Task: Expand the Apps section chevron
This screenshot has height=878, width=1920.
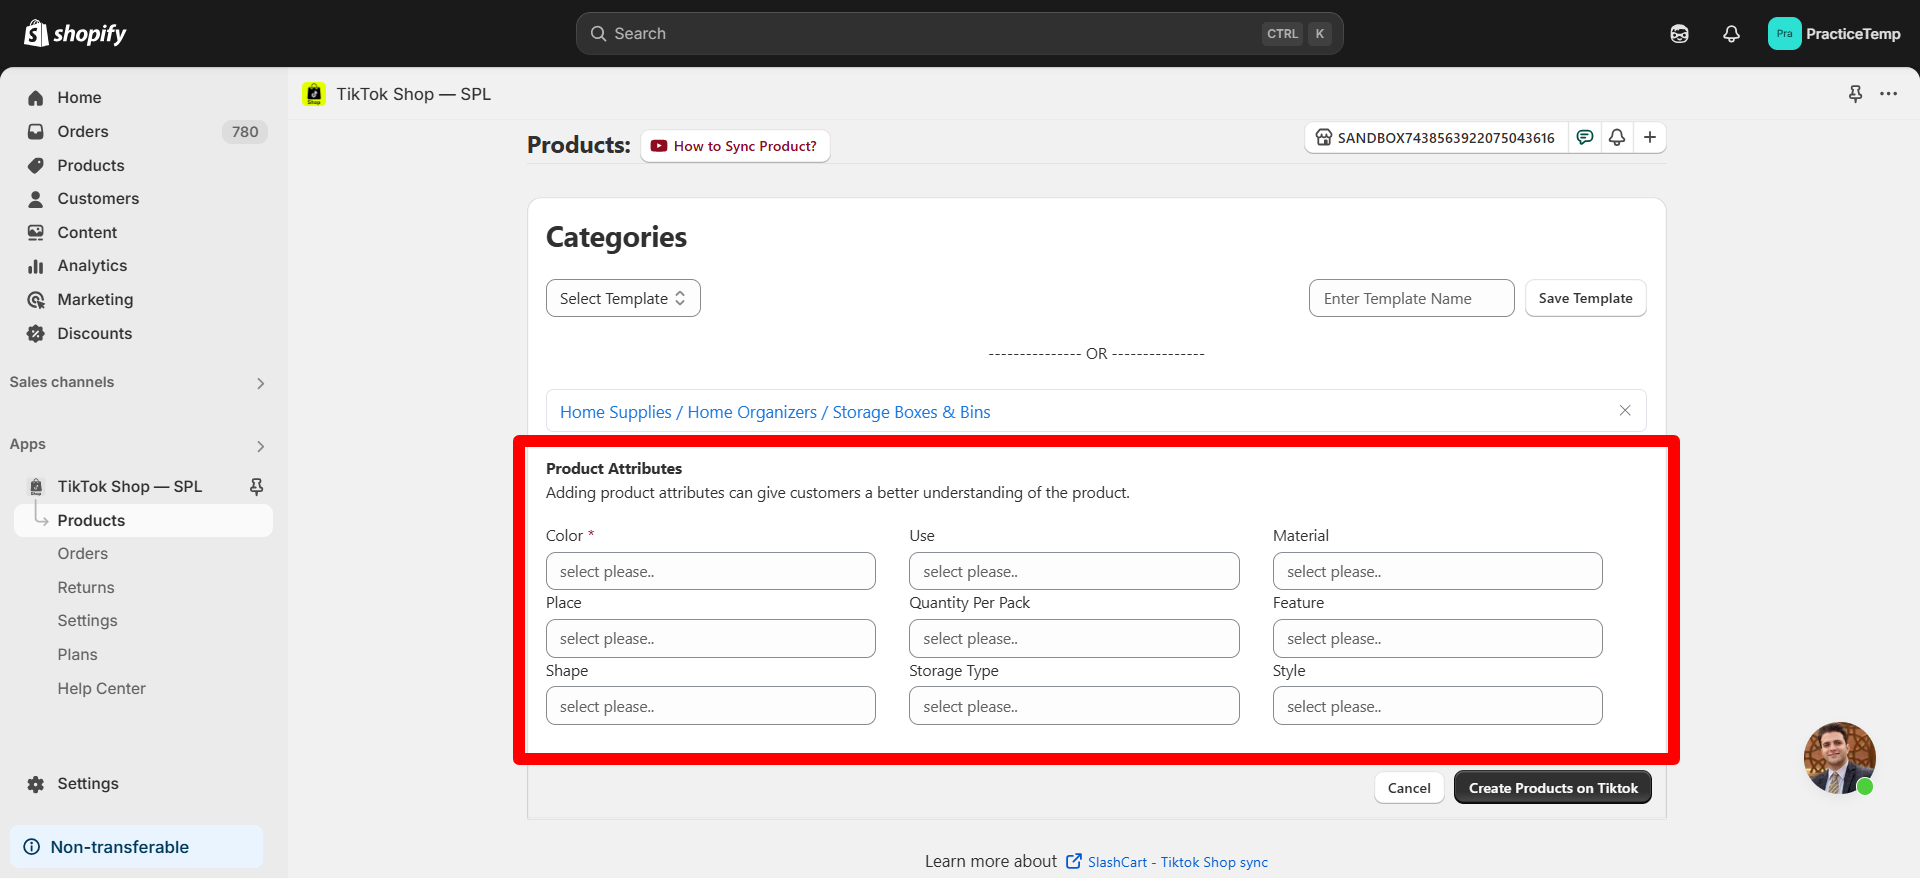Action: [x=260, y=446]
